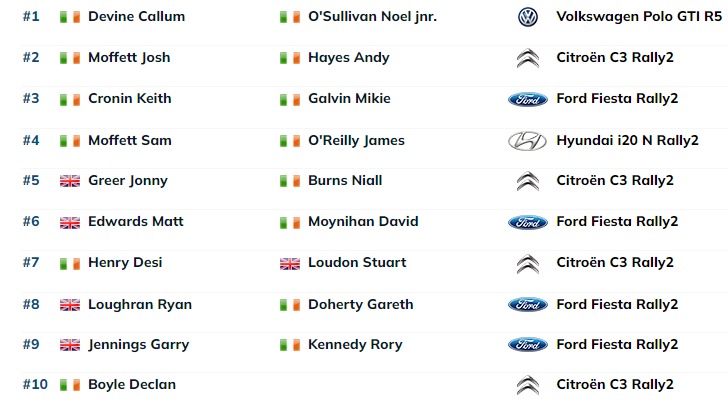The height and width of the screenshot is (404, 728).
Task: Click Citroën logo in Boyle Declan row
Action: 528,385
